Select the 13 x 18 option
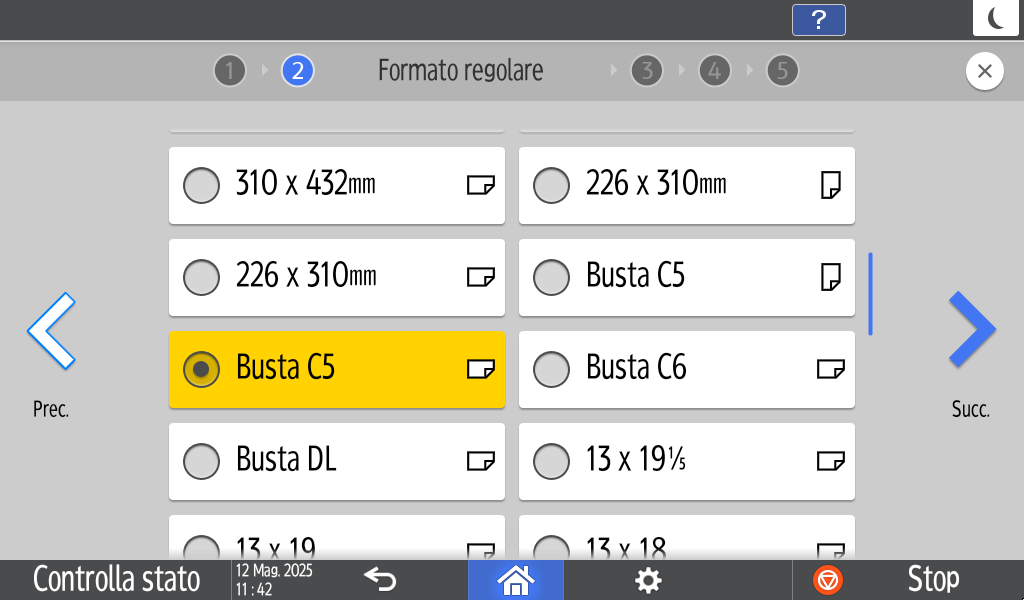 [x=687, y=537]
